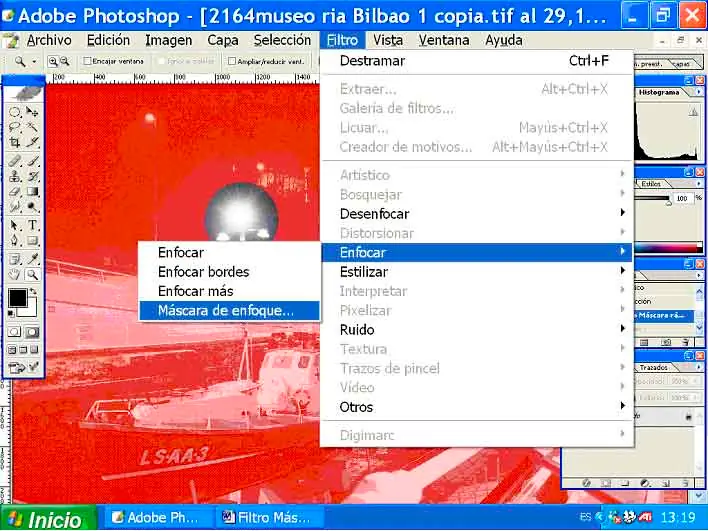Select the Shape tool
The image size is (708, 531).
coord(32,240)
